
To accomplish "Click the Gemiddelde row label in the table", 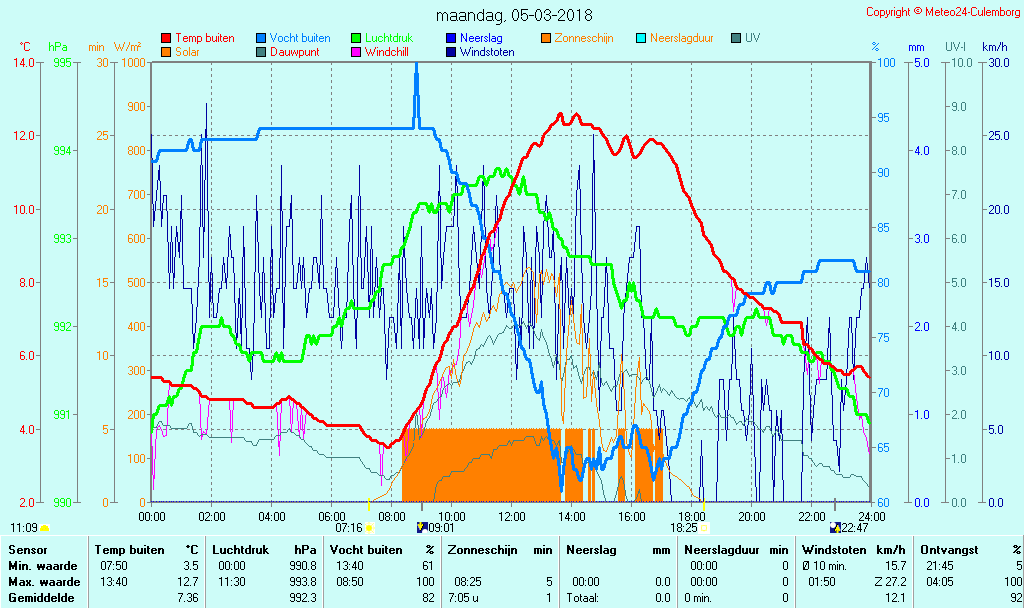I will (x=41, y=597).
